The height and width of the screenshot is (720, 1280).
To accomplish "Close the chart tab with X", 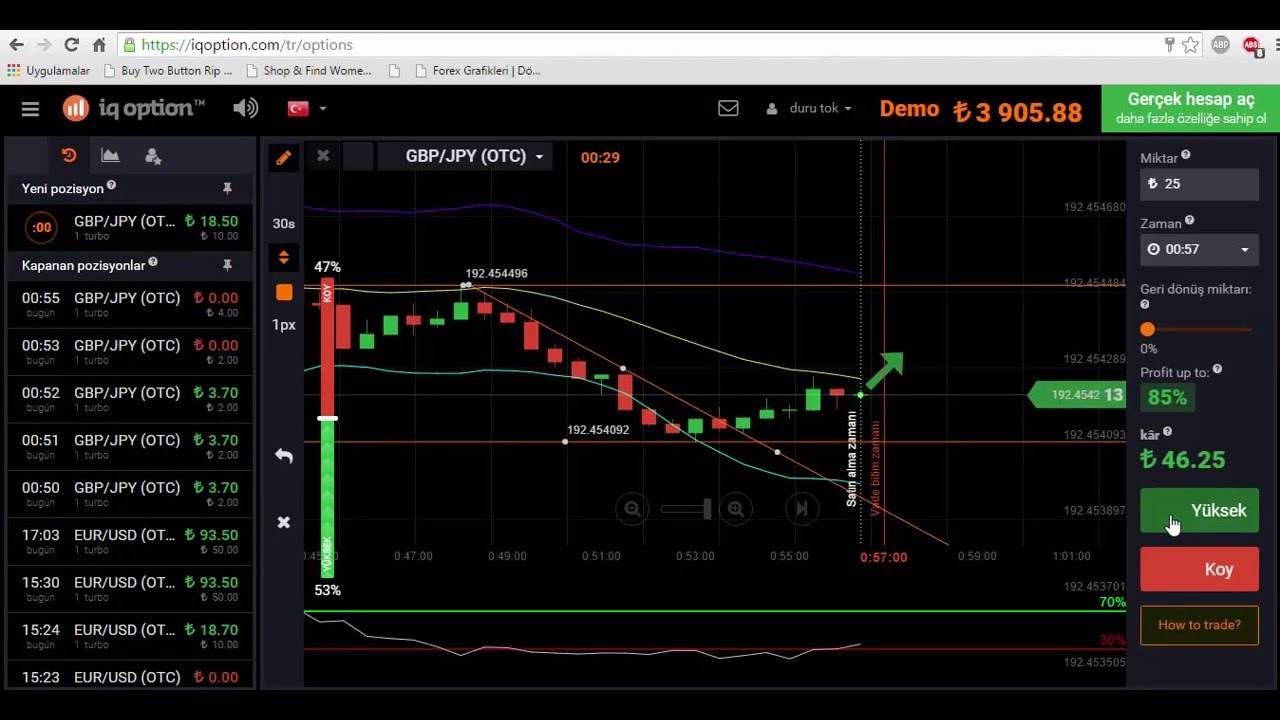I will 323,156.
